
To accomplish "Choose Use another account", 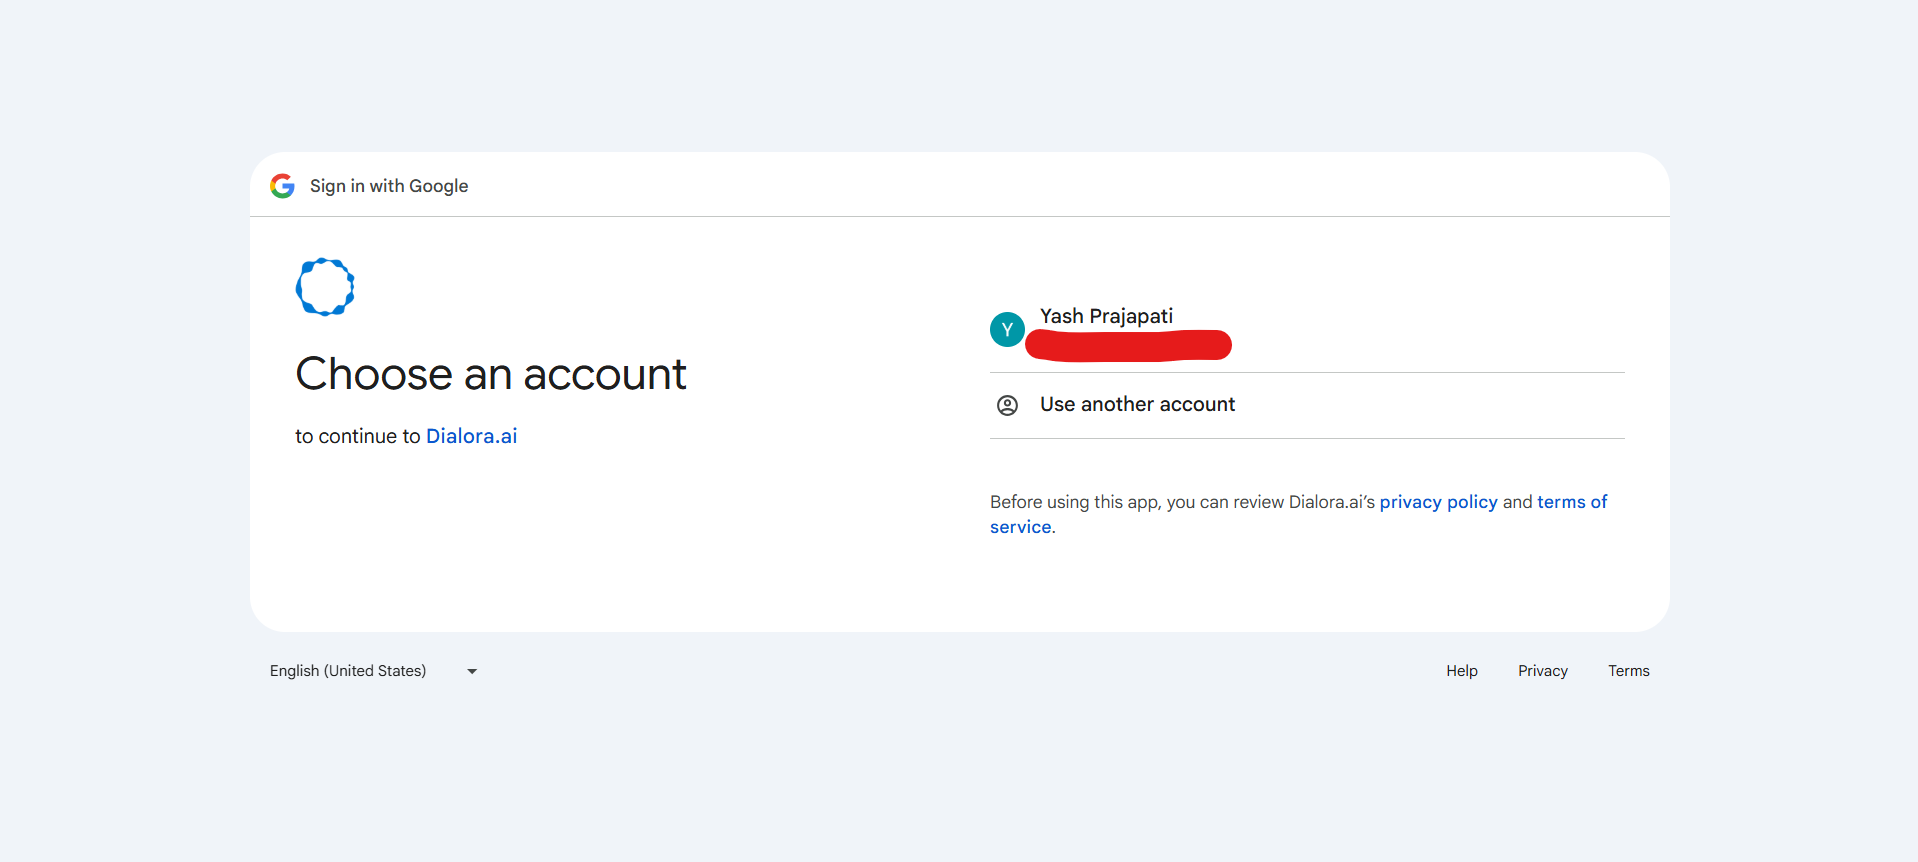I will click(1137, 404).
